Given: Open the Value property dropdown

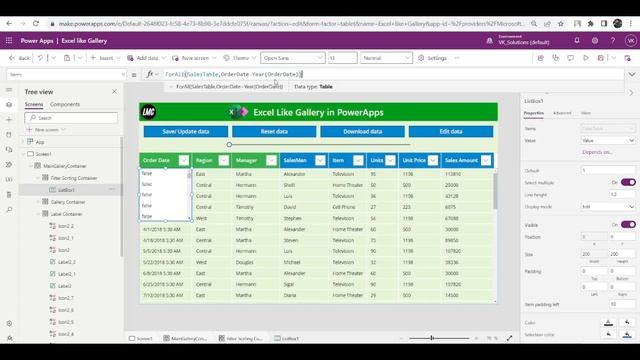Looking at the screenshot, I should click(608, 140).
